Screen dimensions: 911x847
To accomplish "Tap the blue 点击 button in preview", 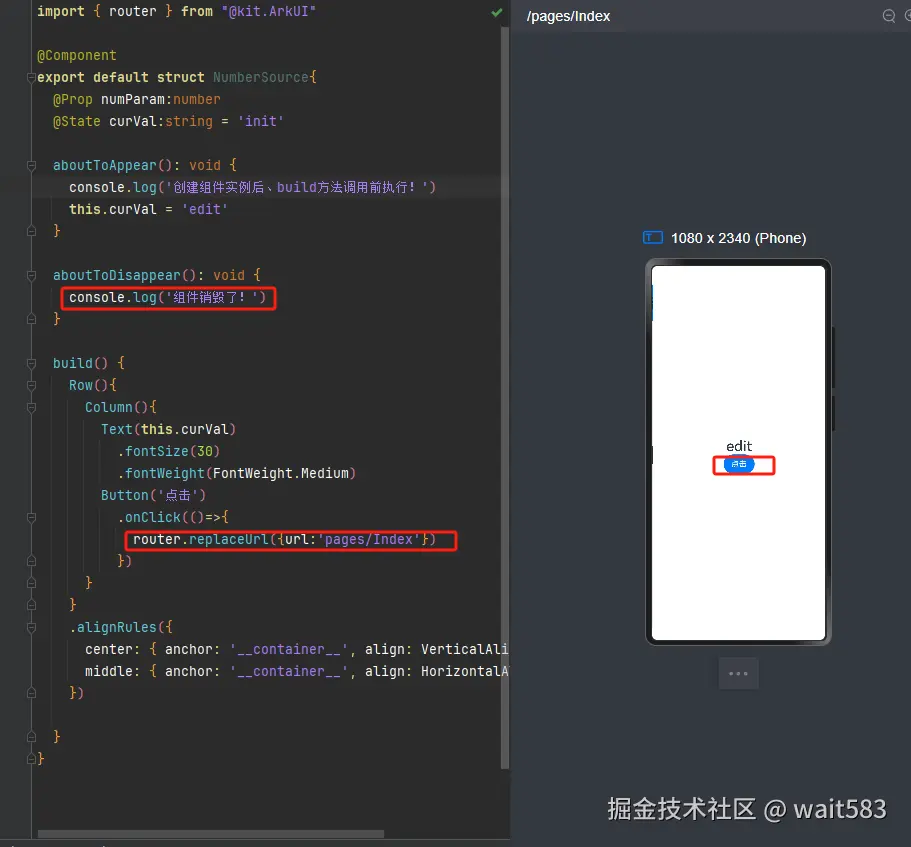I will pyautogui.click(x=738, y=464).
